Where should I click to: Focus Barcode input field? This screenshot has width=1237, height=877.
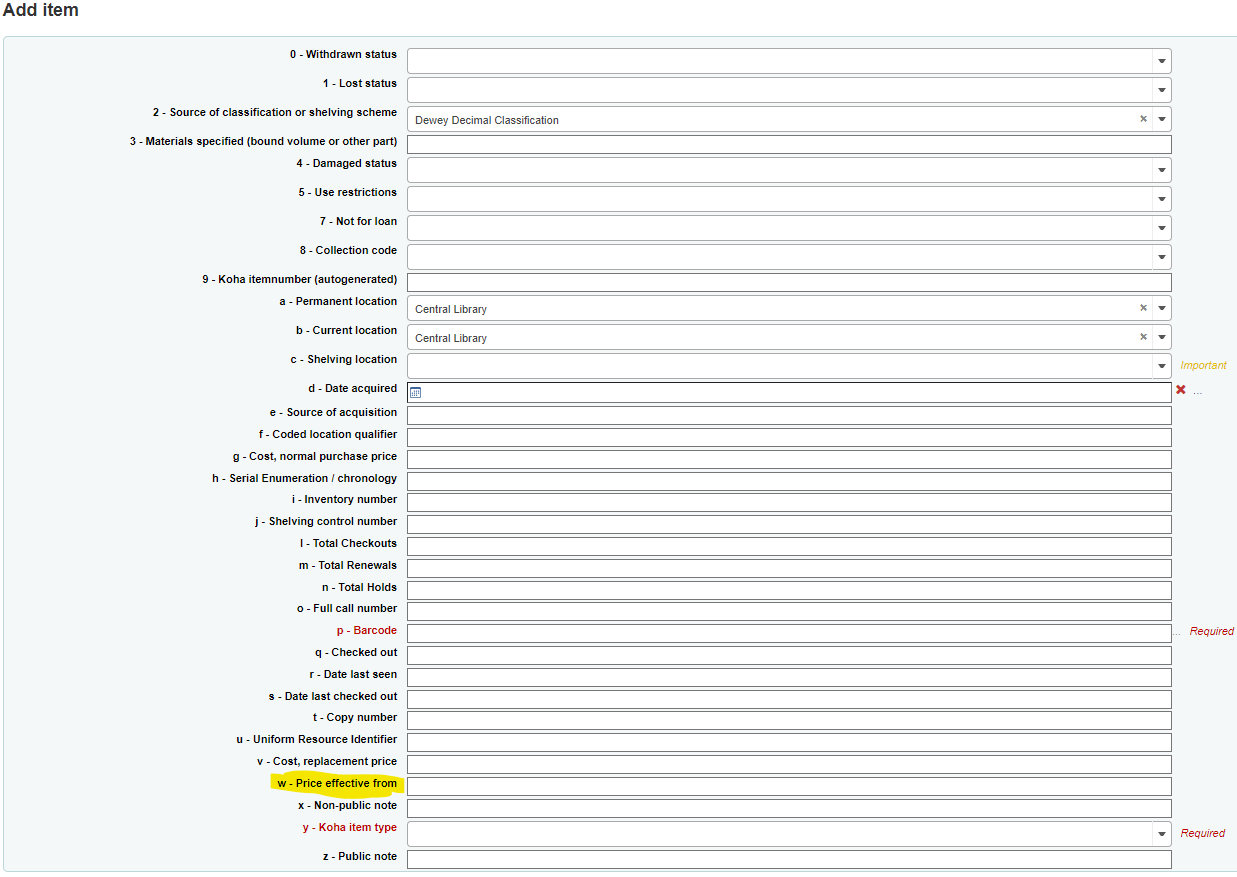coord(789,633)
